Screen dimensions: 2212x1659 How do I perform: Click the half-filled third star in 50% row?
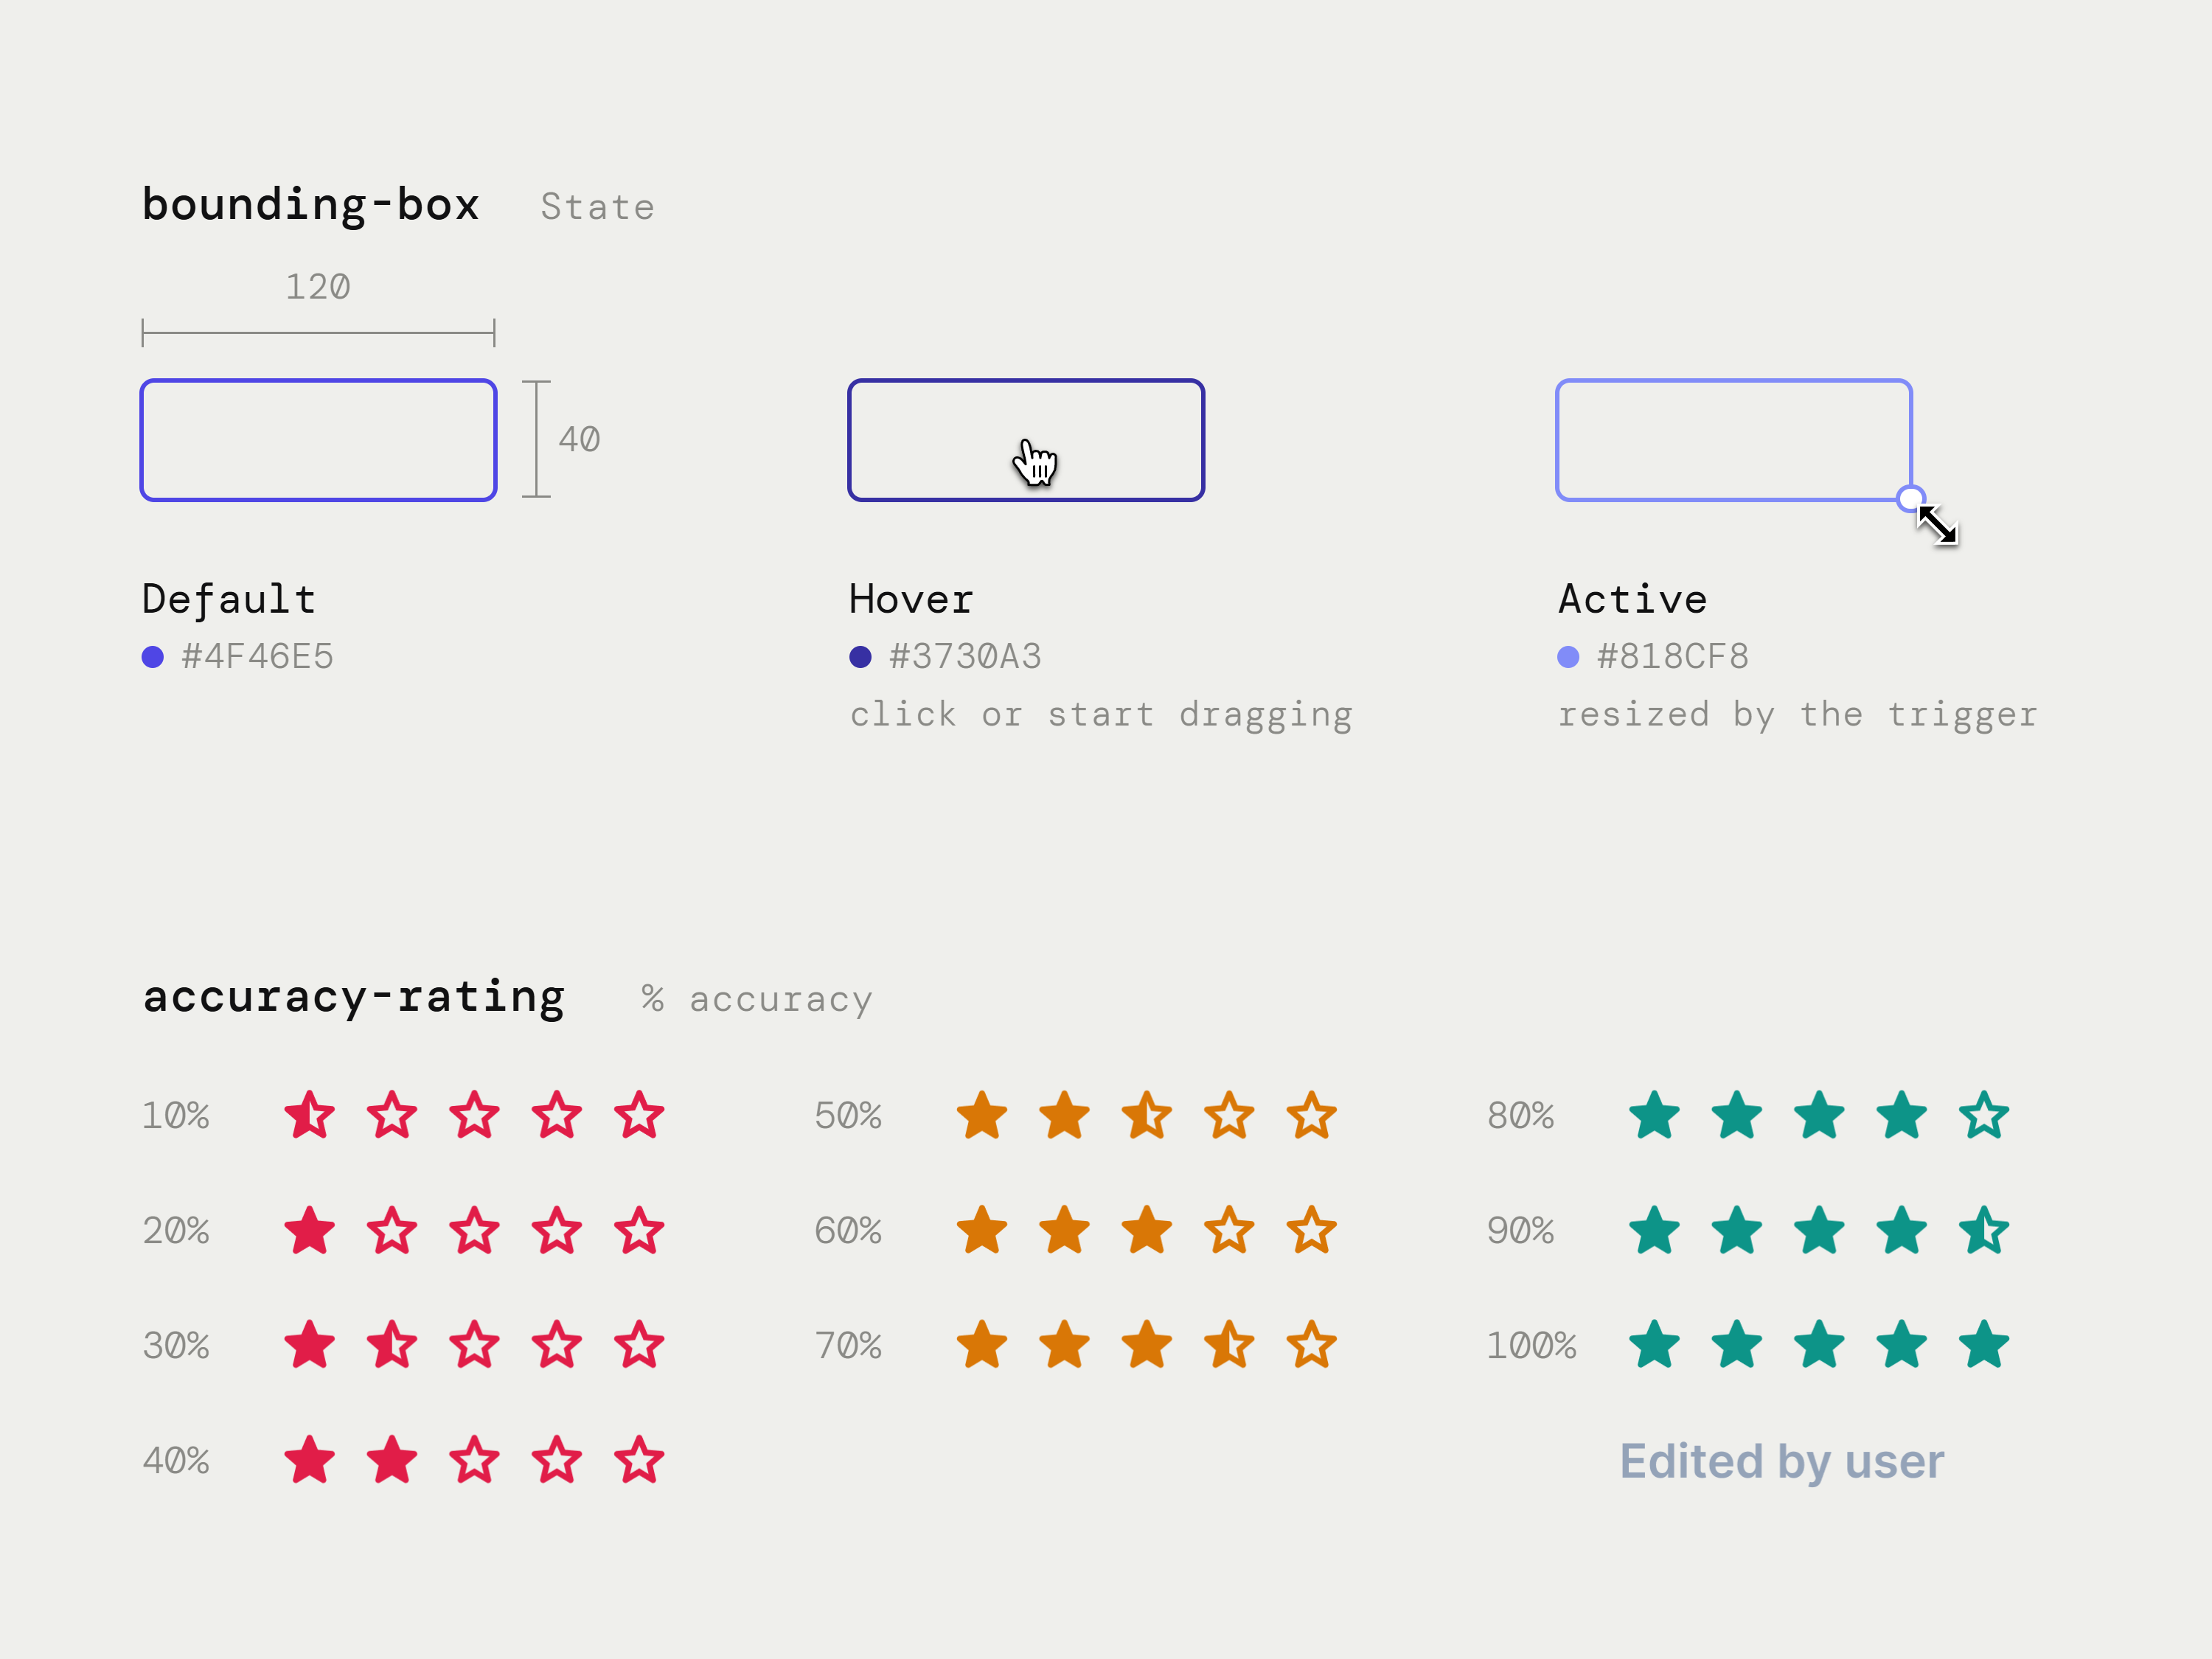coord(1147,1115)
